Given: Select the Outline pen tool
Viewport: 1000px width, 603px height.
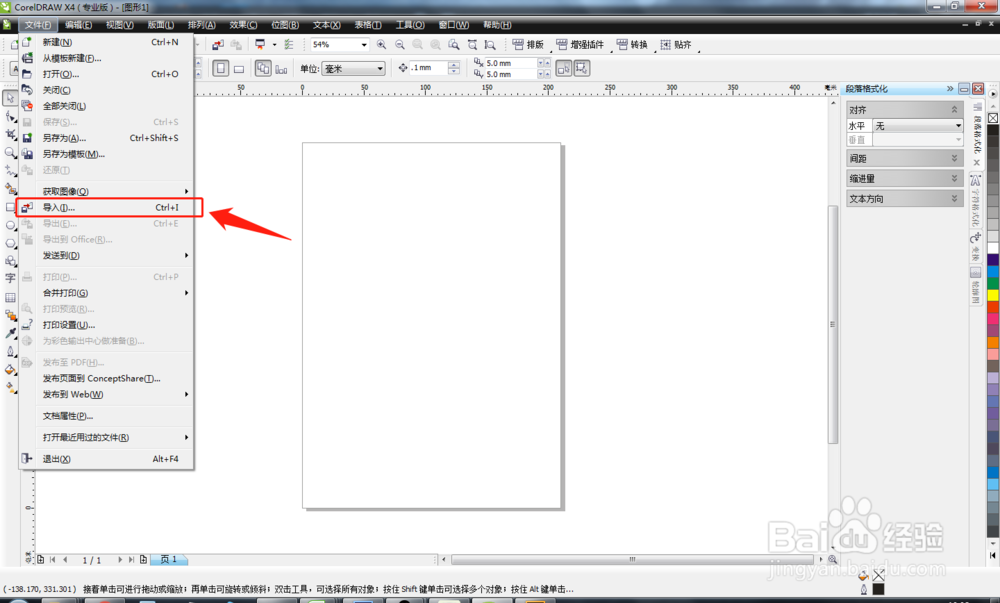Looking at the screenshot, I should point(10,351).
